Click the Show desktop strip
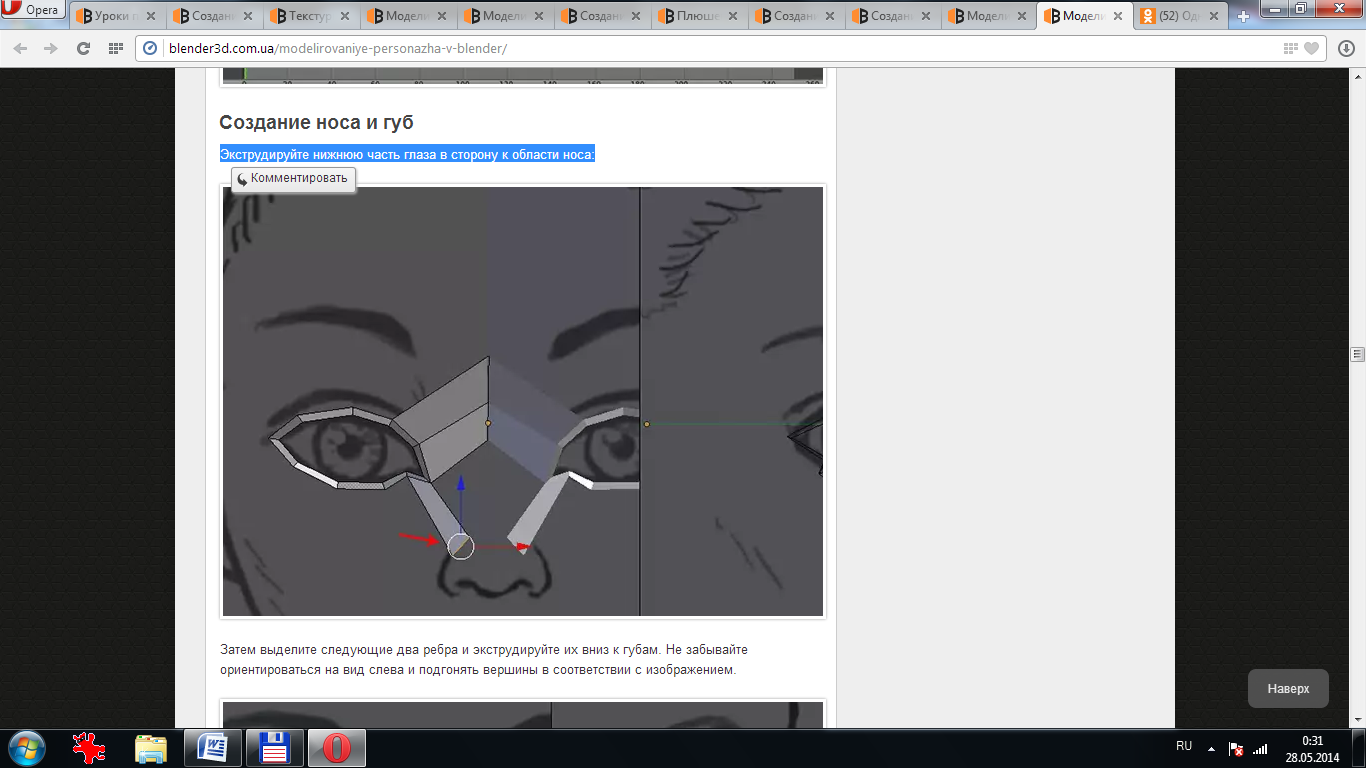Image resolution: width=1366 pixels, height=768 pixels. (1359, 748)
